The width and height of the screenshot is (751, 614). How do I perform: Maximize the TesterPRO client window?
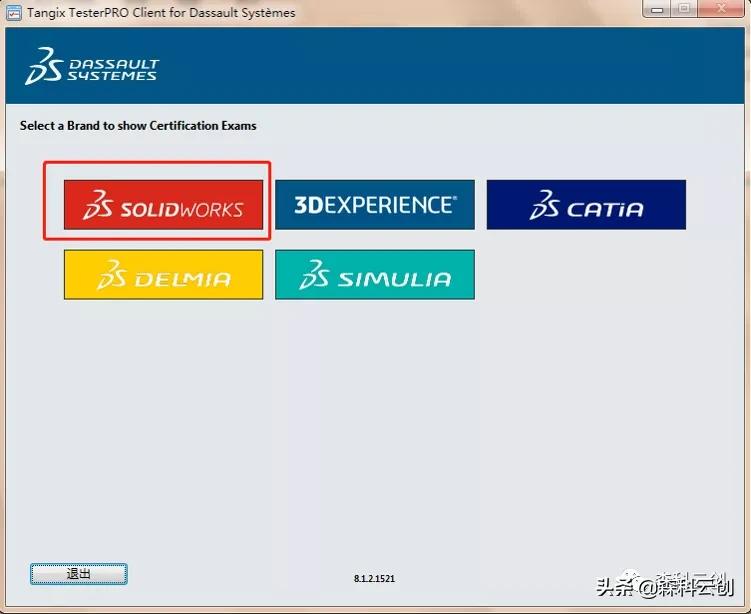684,9
